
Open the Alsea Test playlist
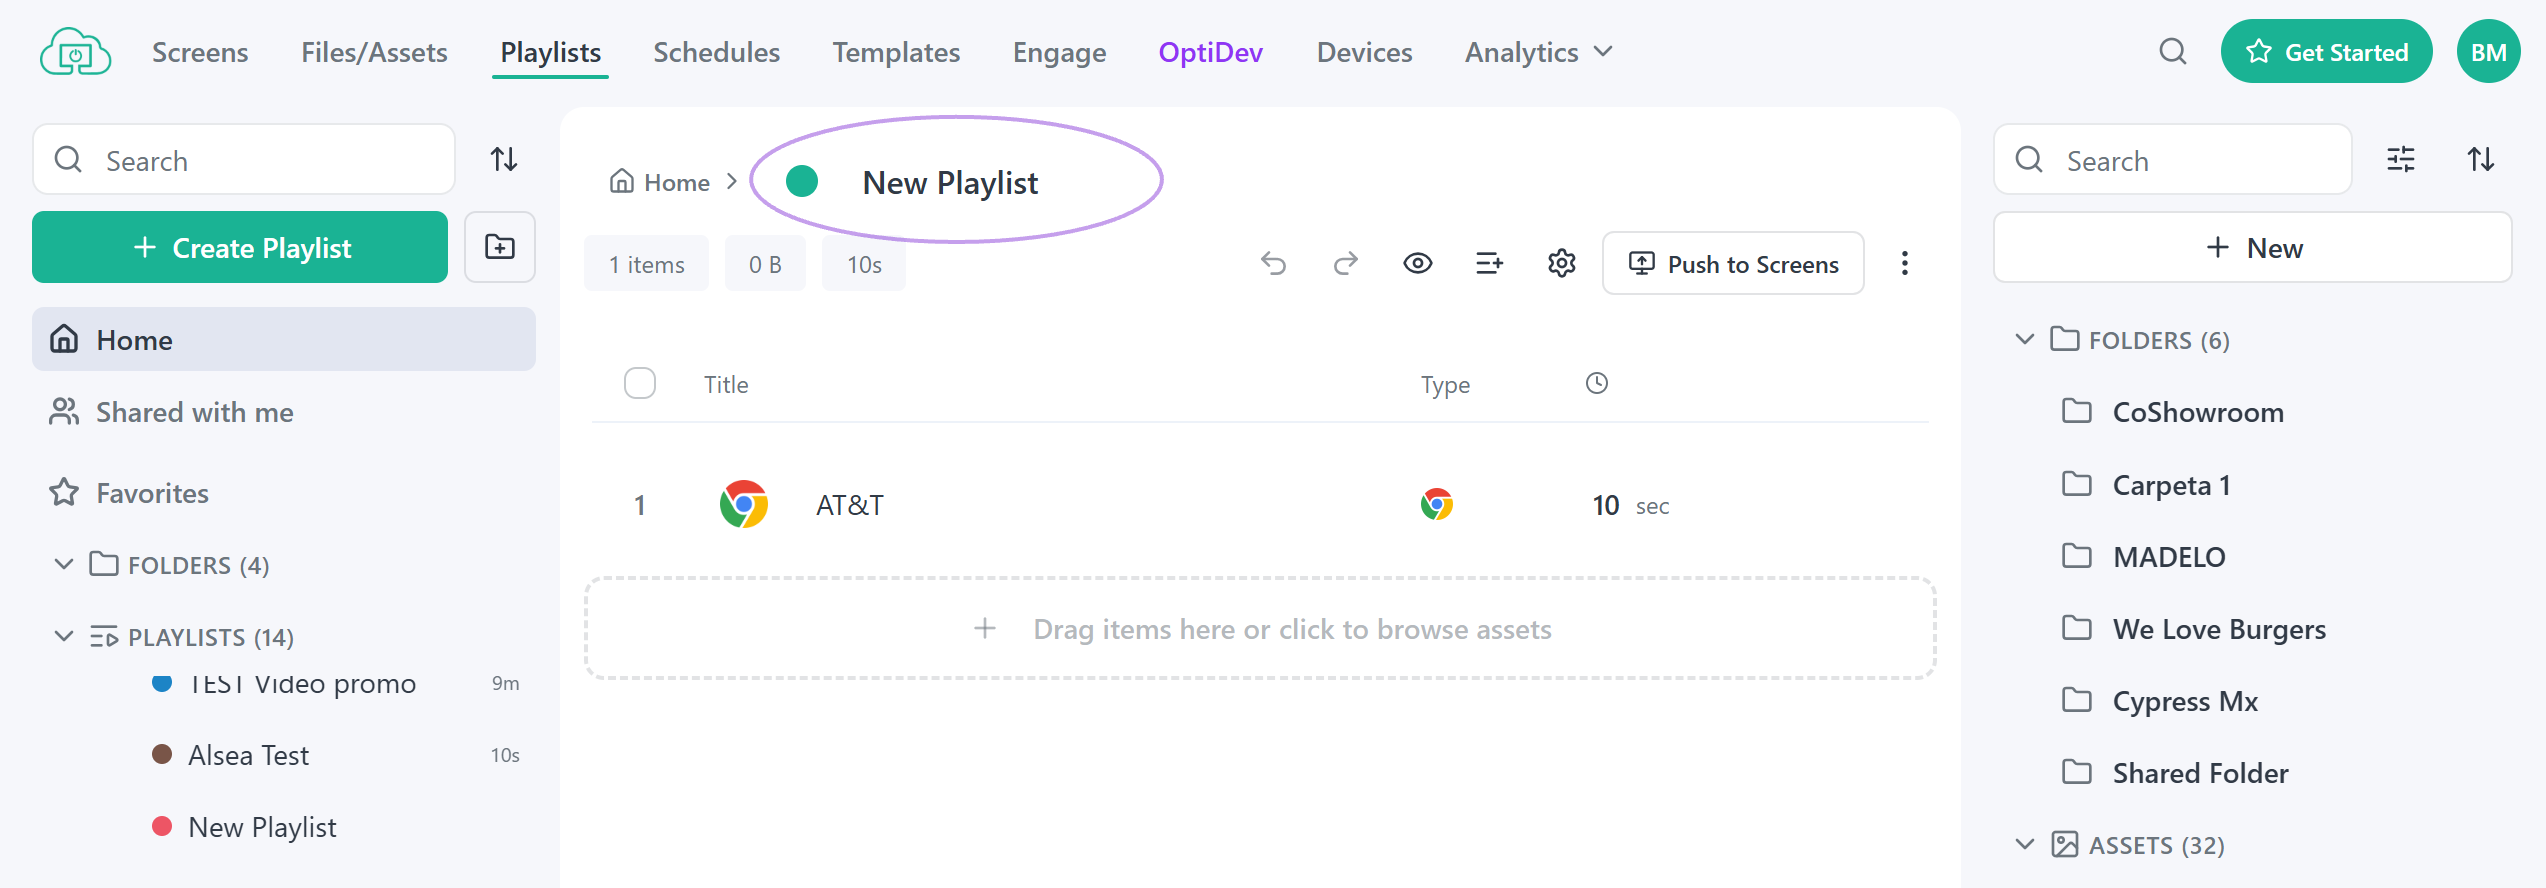[x=248, y=755]
